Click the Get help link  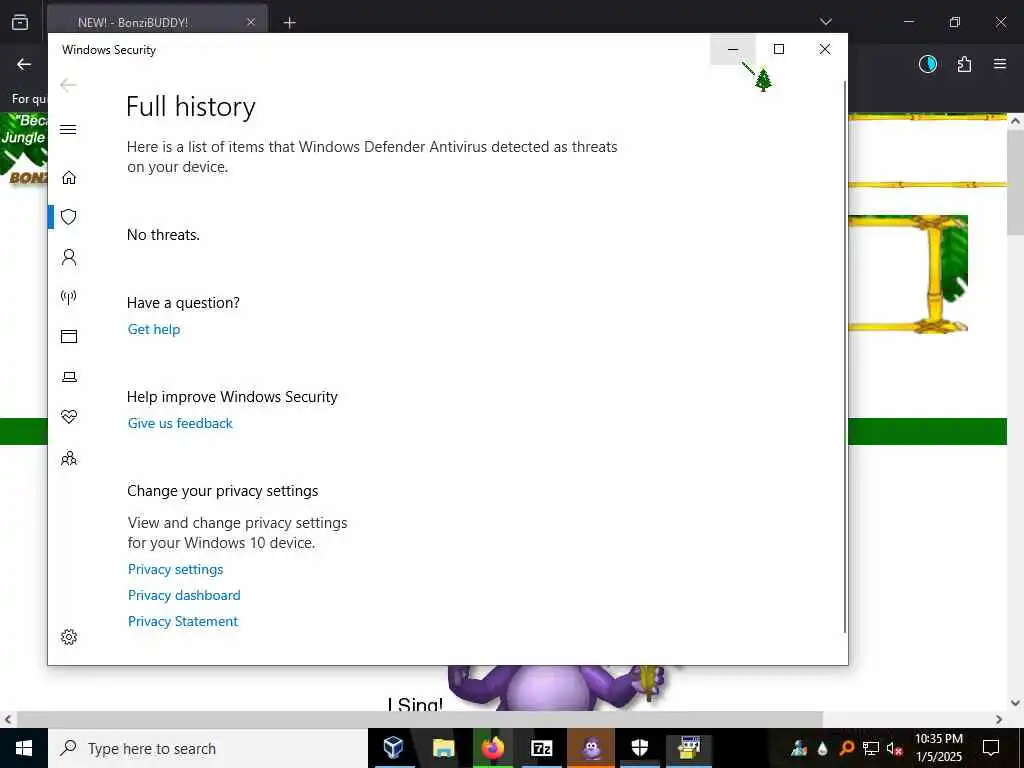point(153,329)
